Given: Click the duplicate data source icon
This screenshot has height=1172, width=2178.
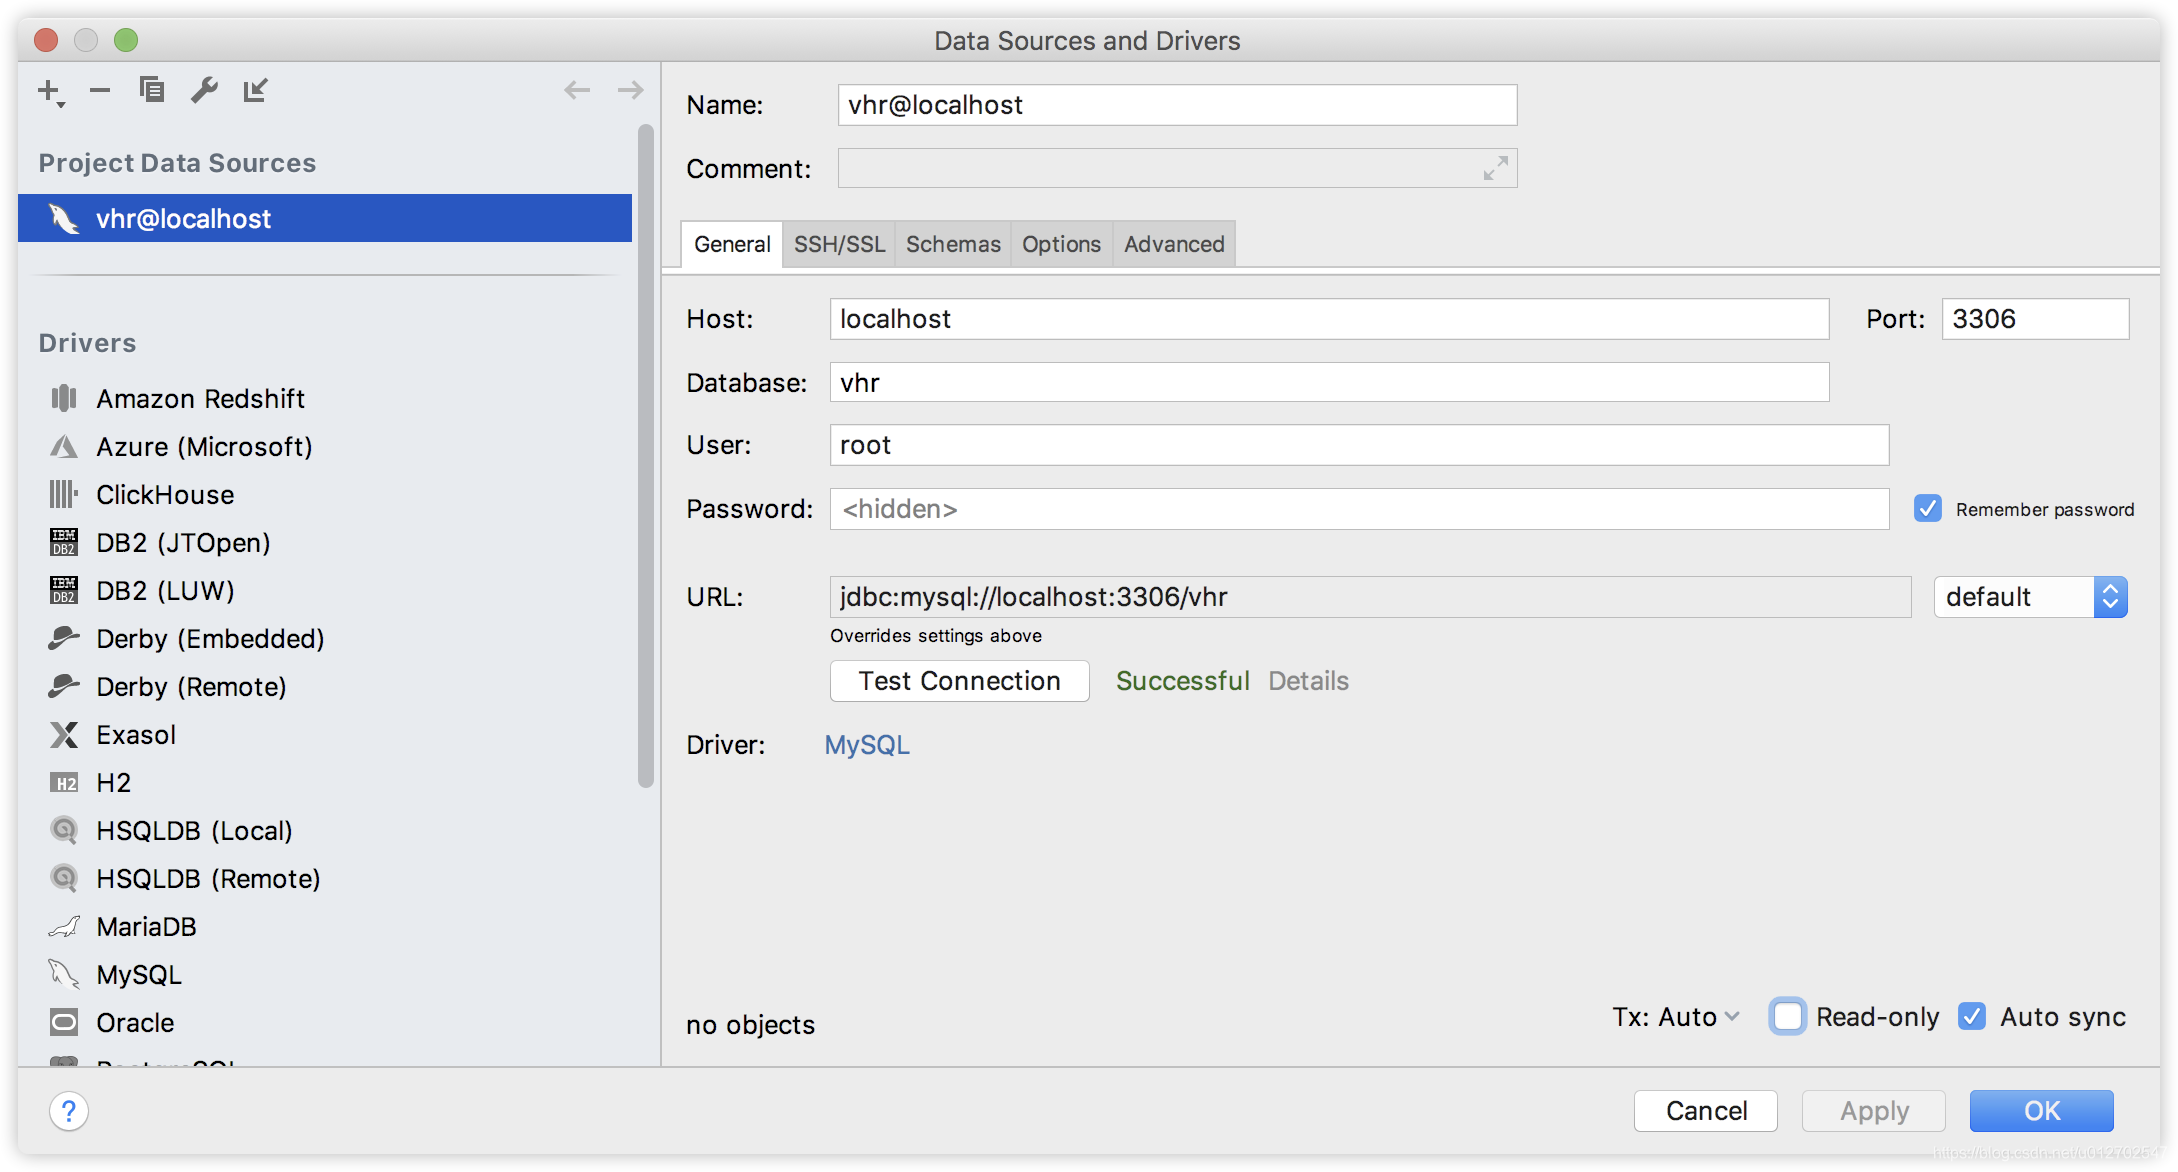Looking at the screenshot, I should (x=150, y=89).
